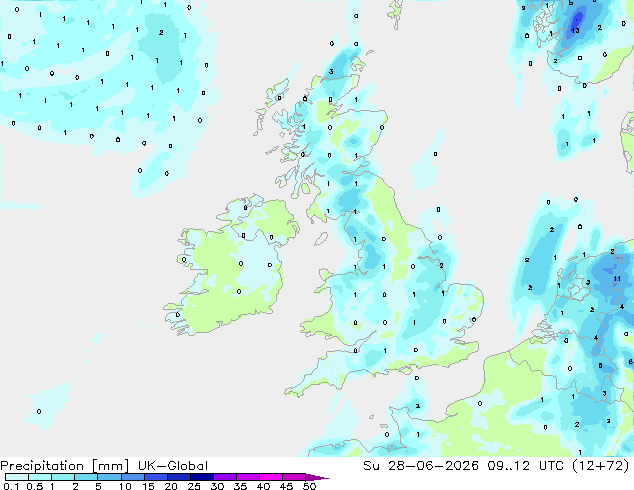This screenshot has width=634, height=490.
Task: Click legend label '20'
Action: (x=171, y=486)
